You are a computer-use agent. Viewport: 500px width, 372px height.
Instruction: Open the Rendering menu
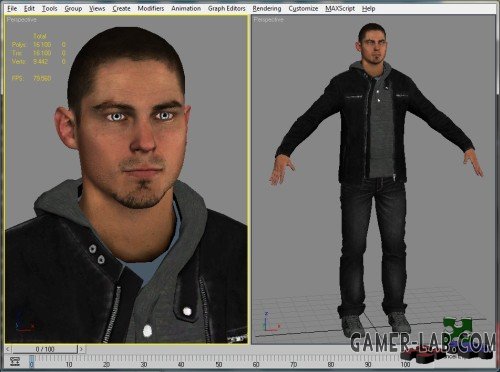[267, 8]
